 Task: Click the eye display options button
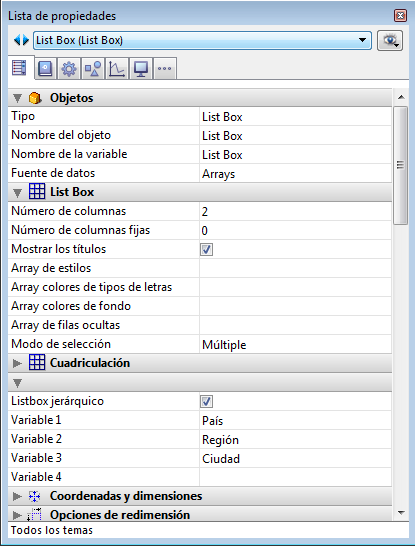click(390, 41)
